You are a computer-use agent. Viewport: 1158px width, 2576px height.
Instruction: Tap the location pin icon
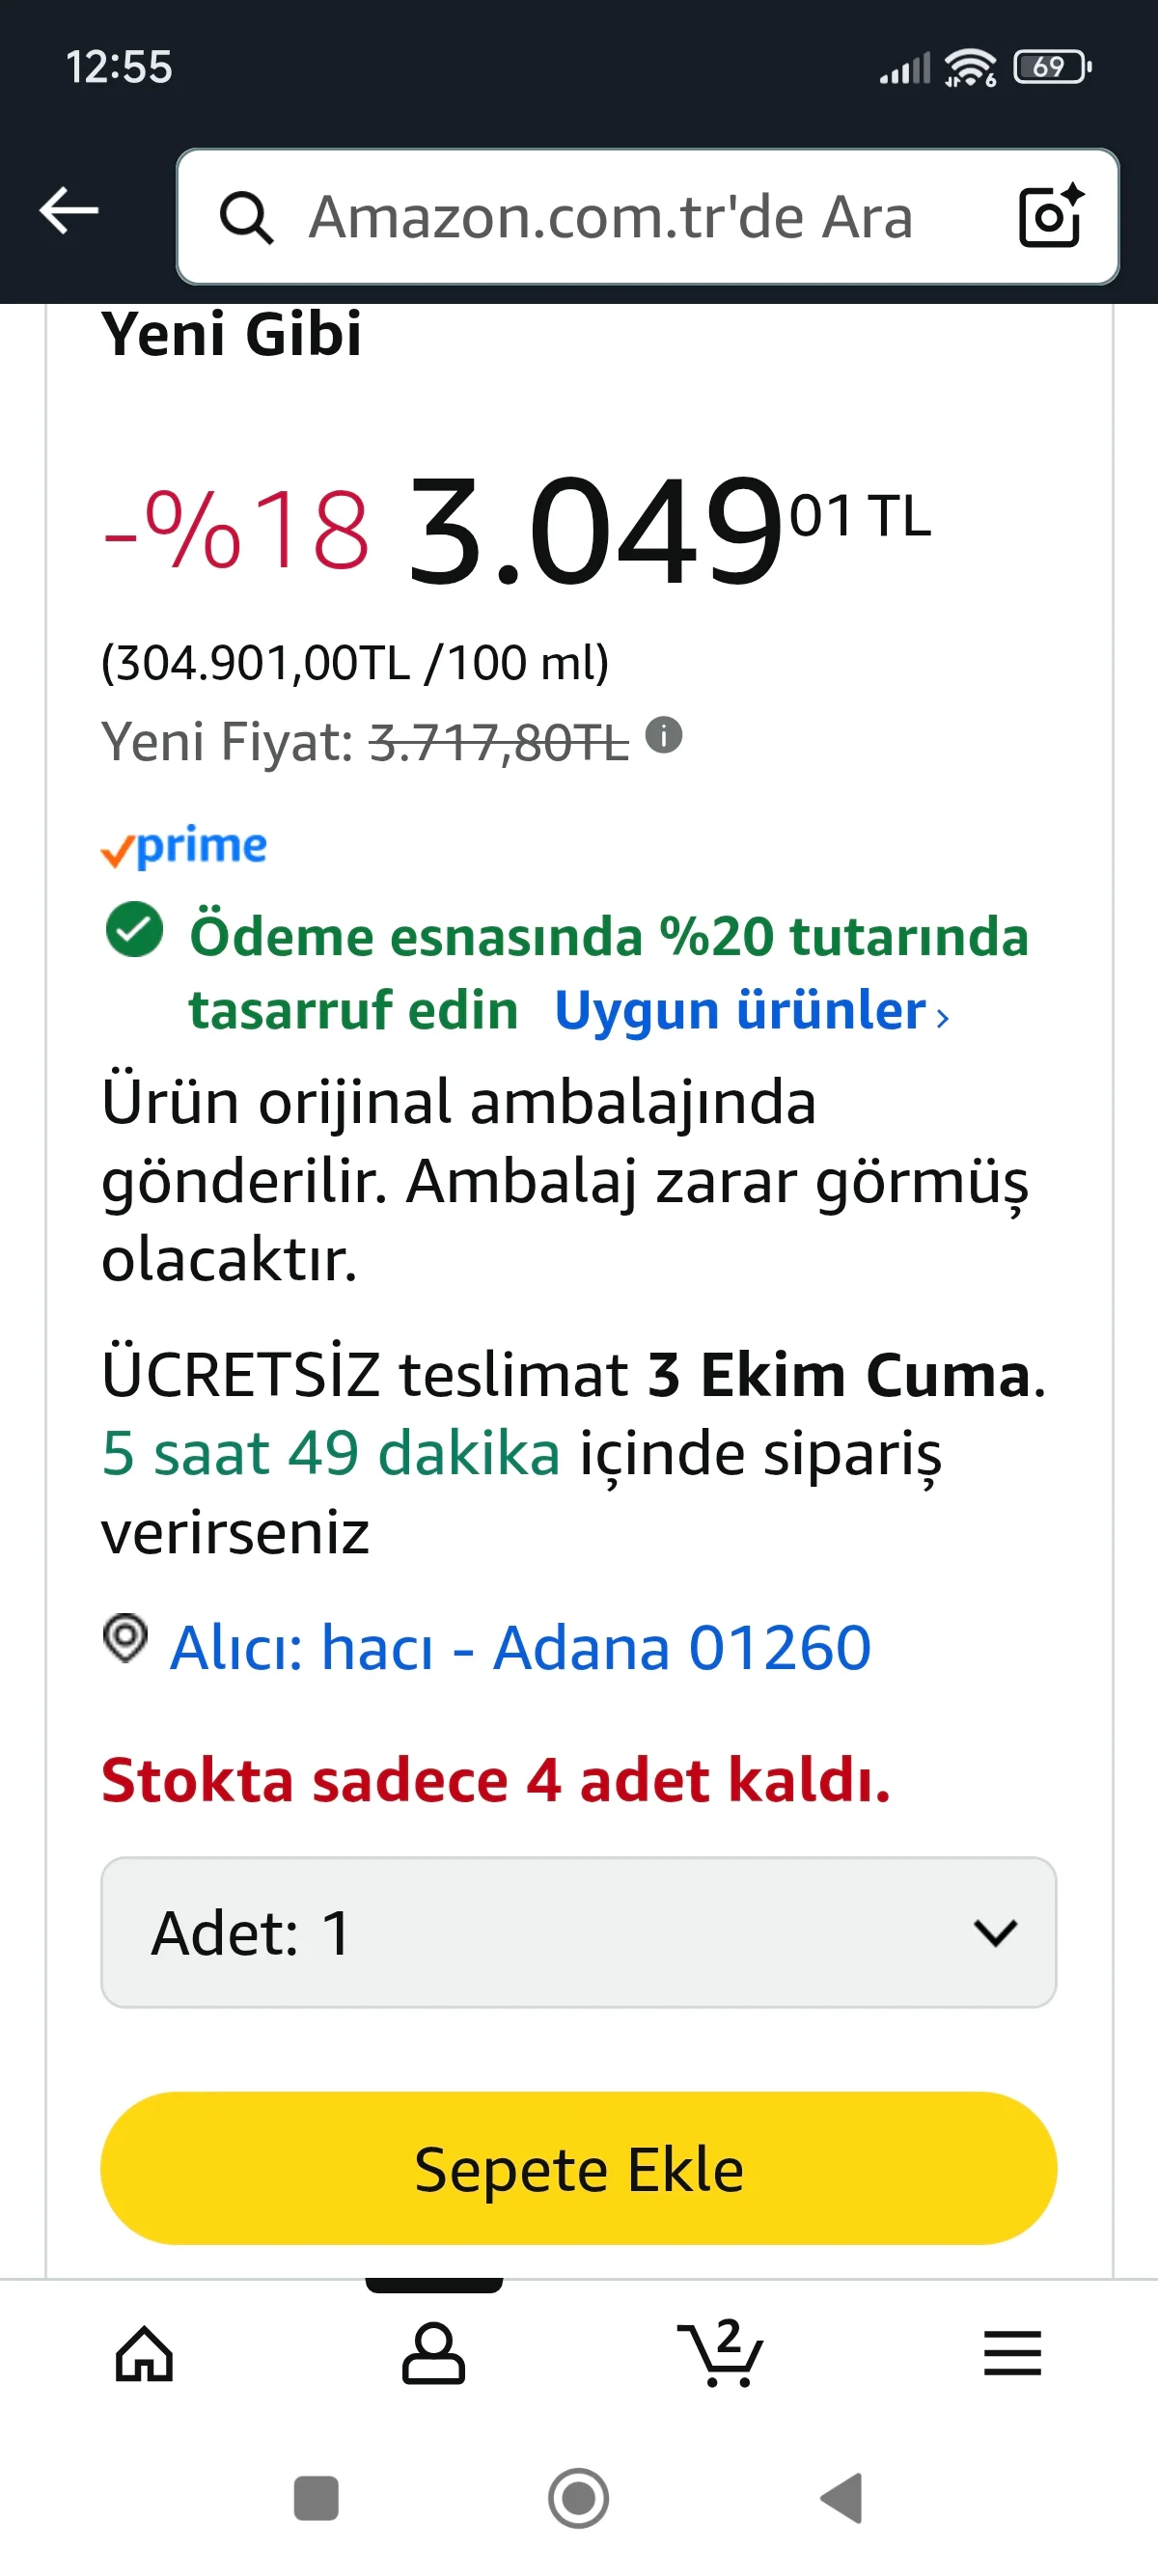pyautogui.click(x=126, y=1639)
